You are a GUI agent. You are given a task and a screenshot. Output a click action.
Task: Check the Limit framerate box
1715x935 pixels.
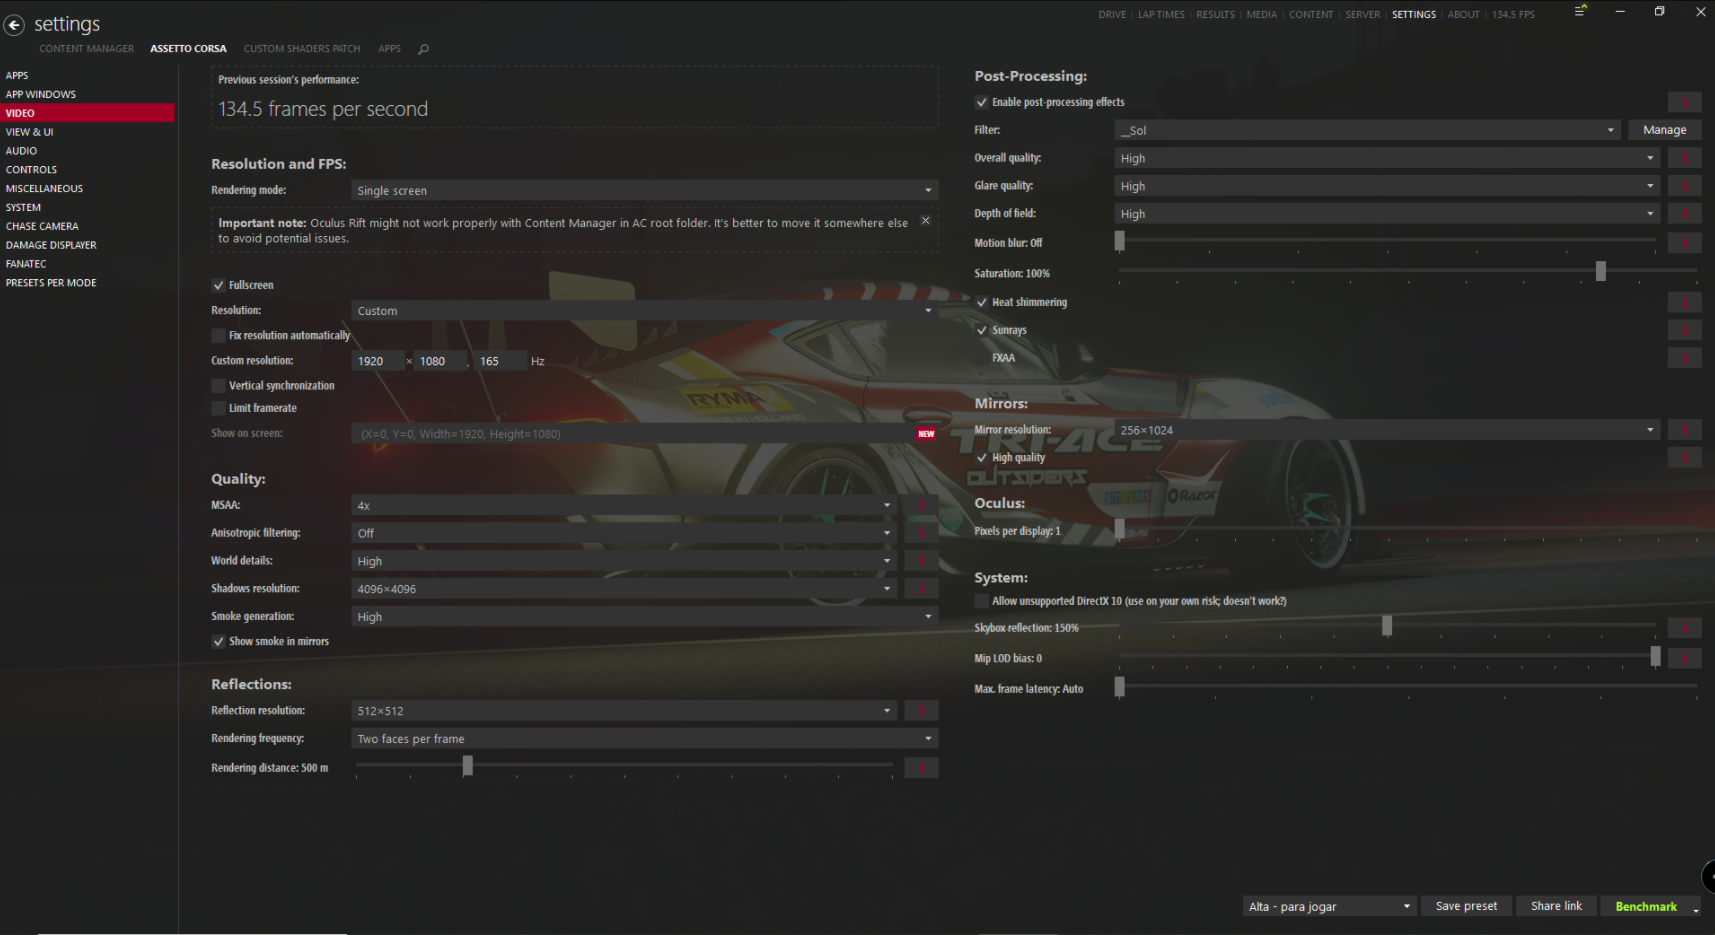coord(218,408)
